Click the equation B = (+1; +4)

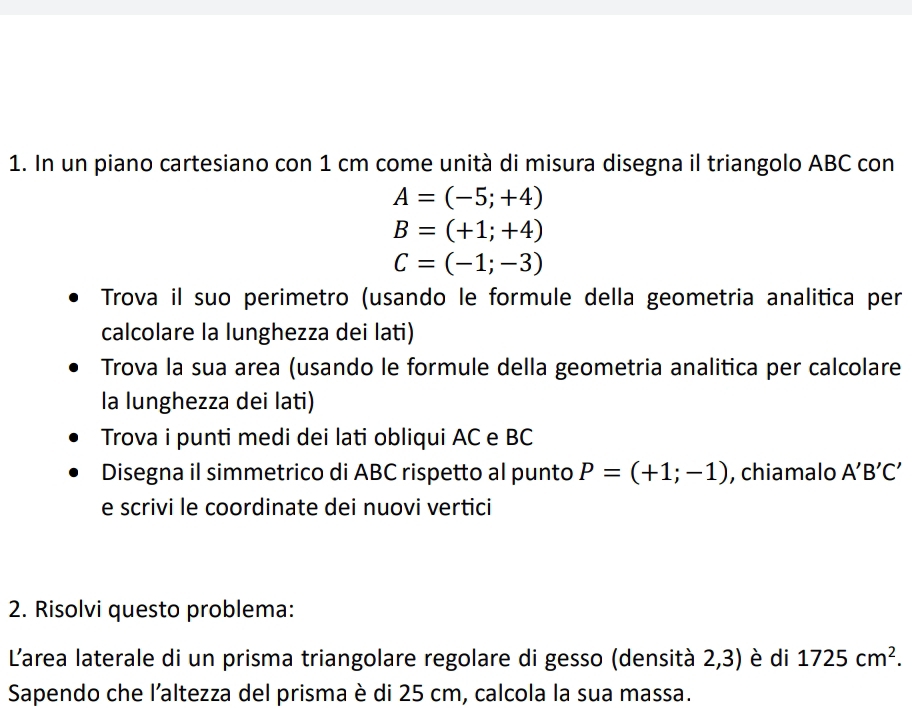469,230
